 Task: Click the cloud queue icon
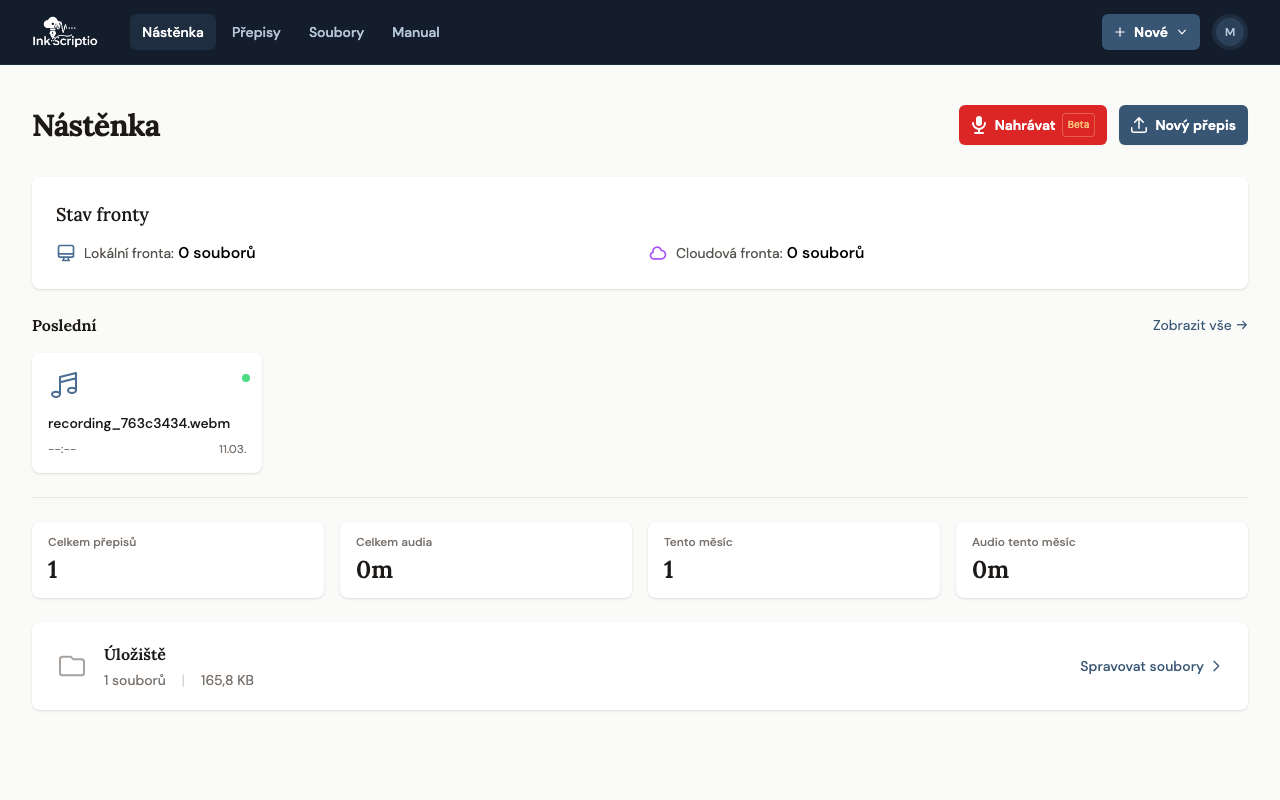coord(658,253)
